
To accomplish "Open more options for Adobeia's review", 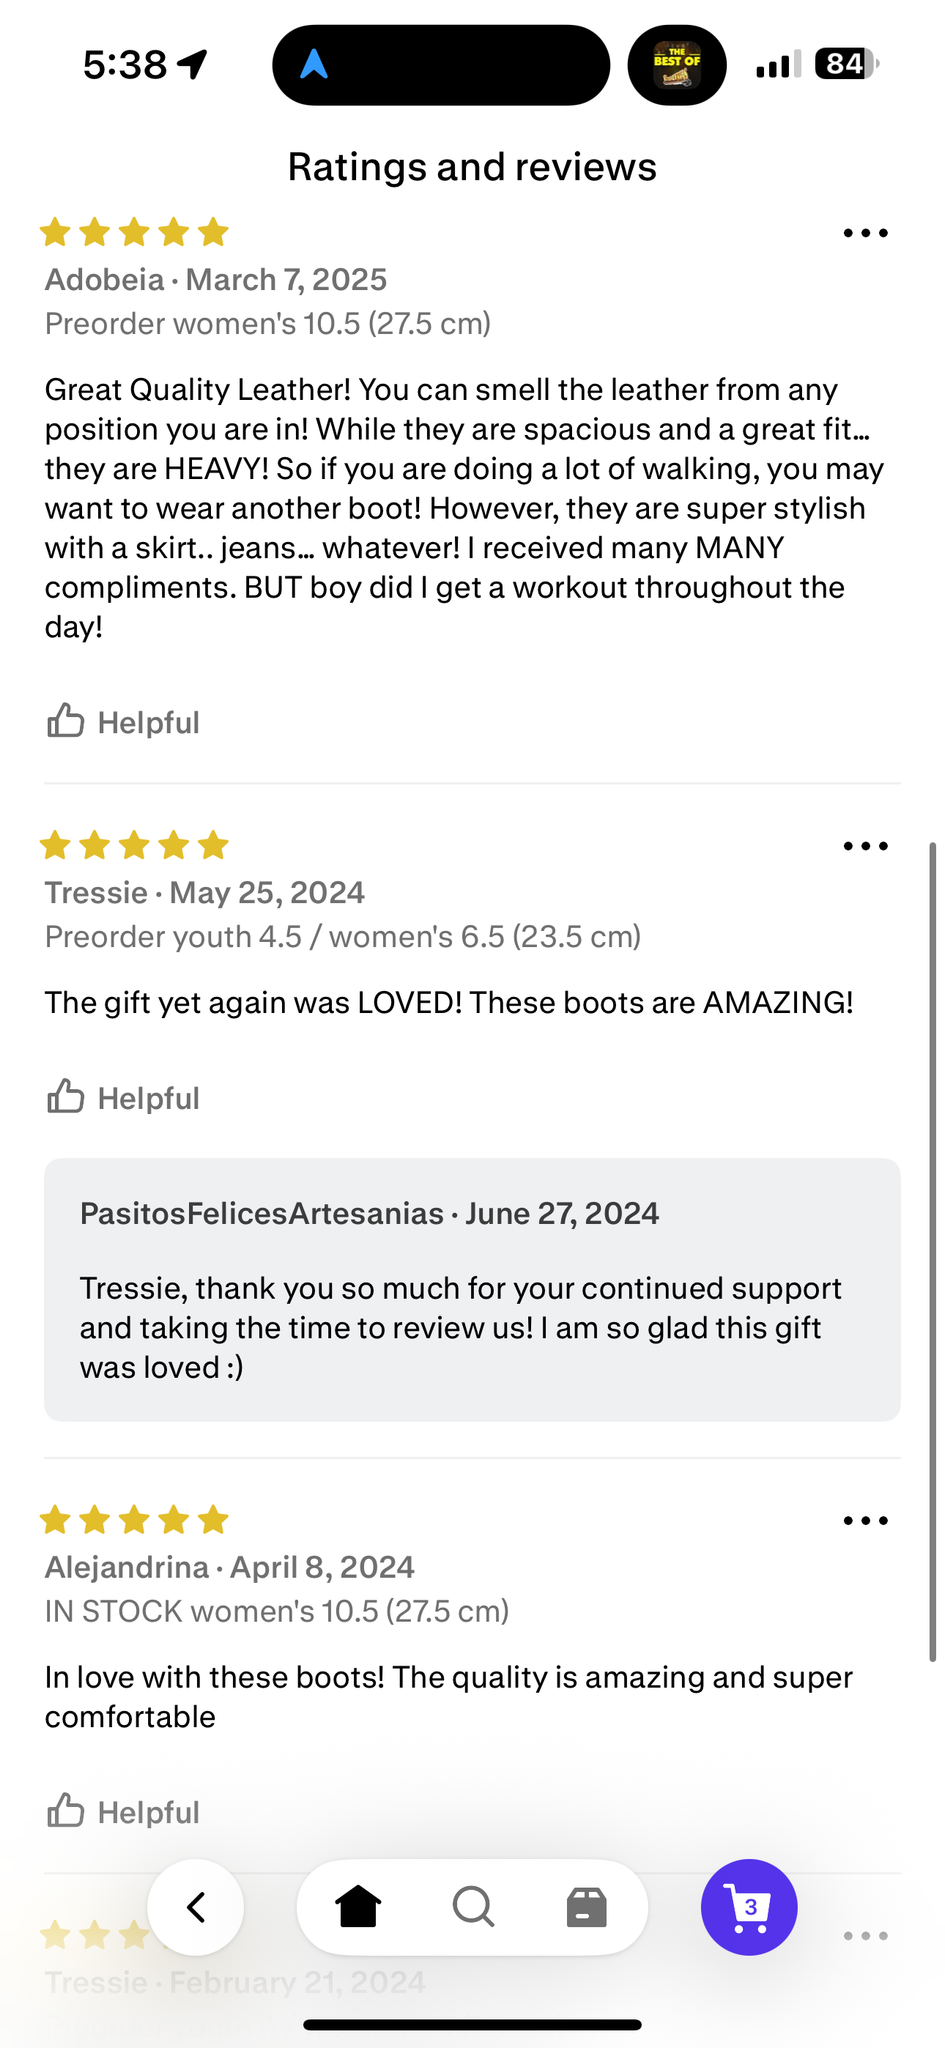I will [x=865, y=233].
